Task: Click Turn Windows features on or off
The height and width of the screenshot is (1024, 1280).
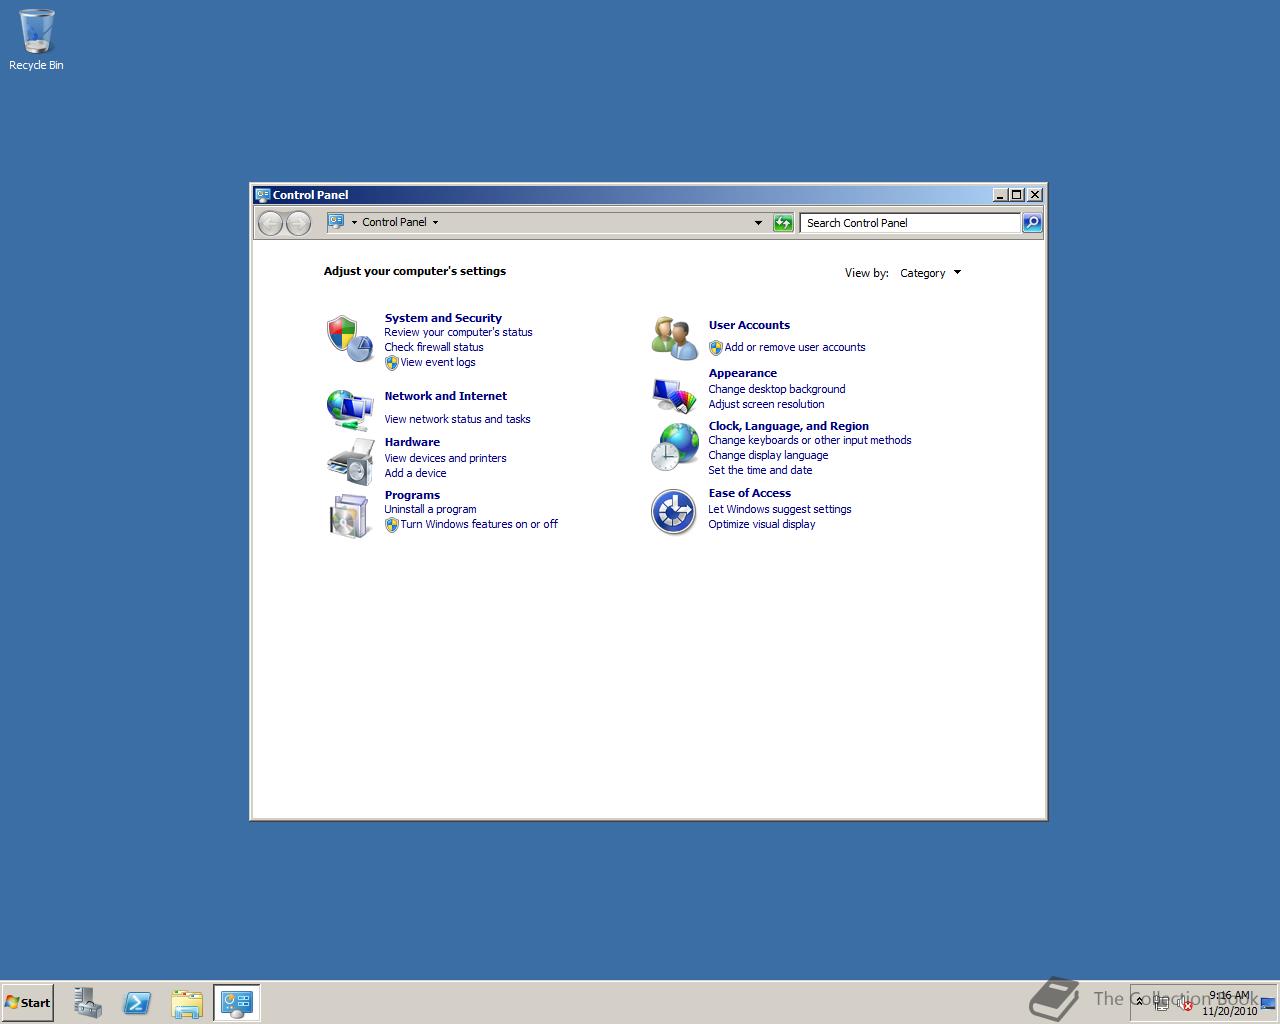Action: click(x=479, y=524)
